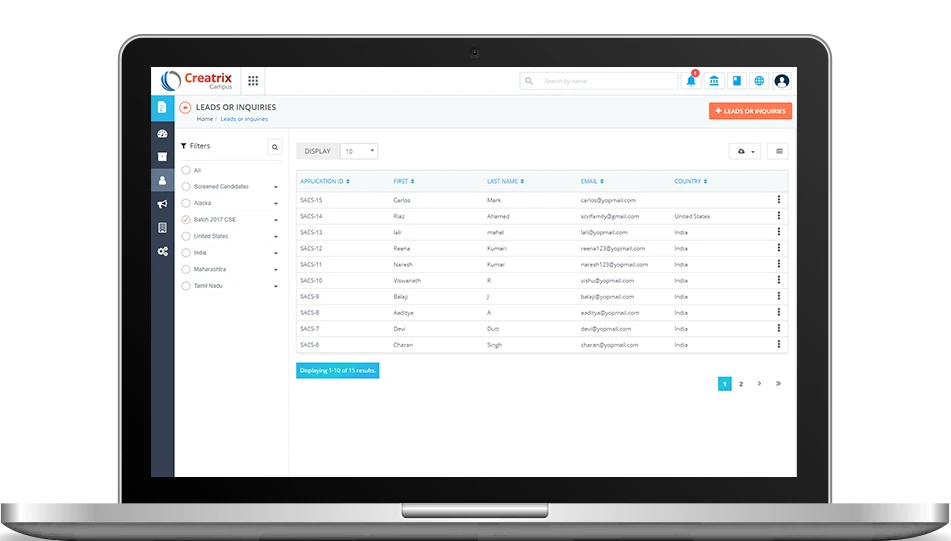Open the Display count dropdown

[359, 151]
